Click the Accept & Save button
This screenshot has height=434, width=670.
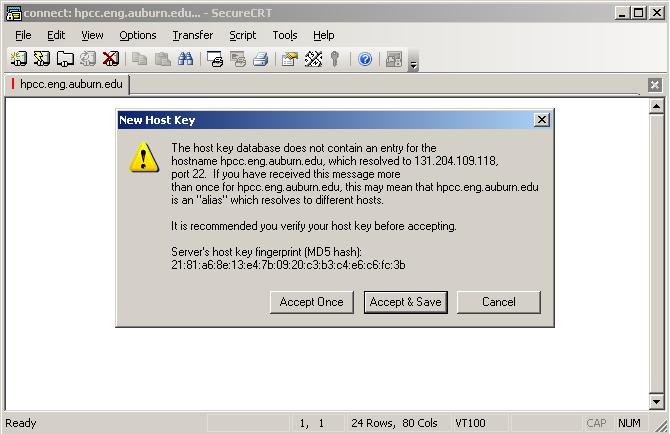point(406,302)
